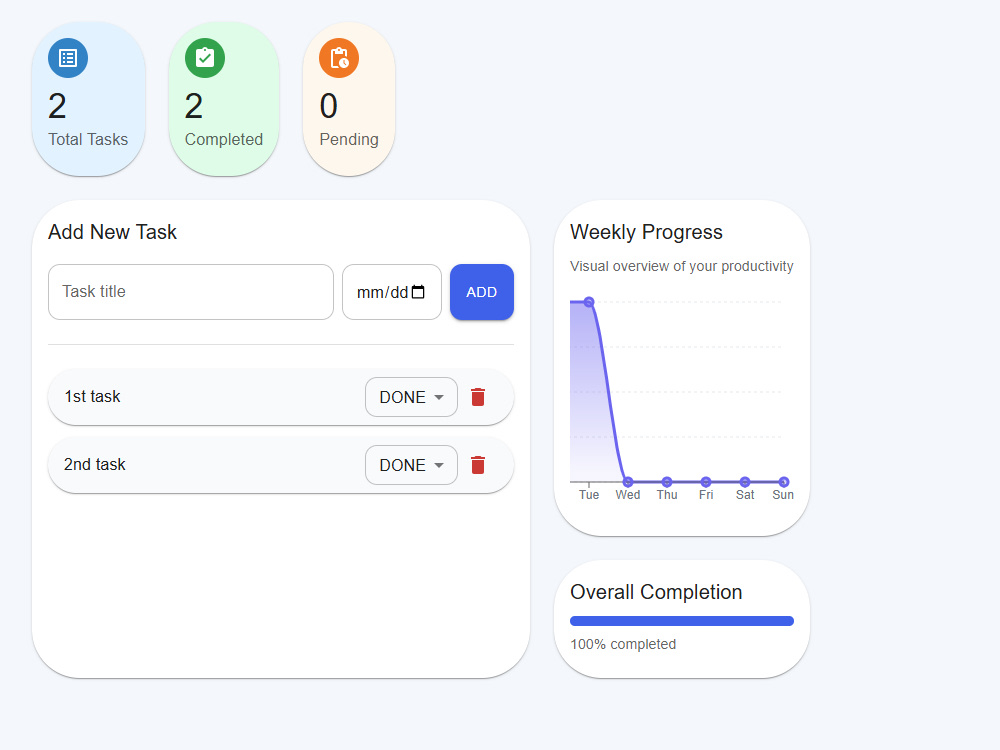Image resolution: width=1000 pixels, height=750 pixels.
Task: Click the ADD button
Action: pos(482,292)
